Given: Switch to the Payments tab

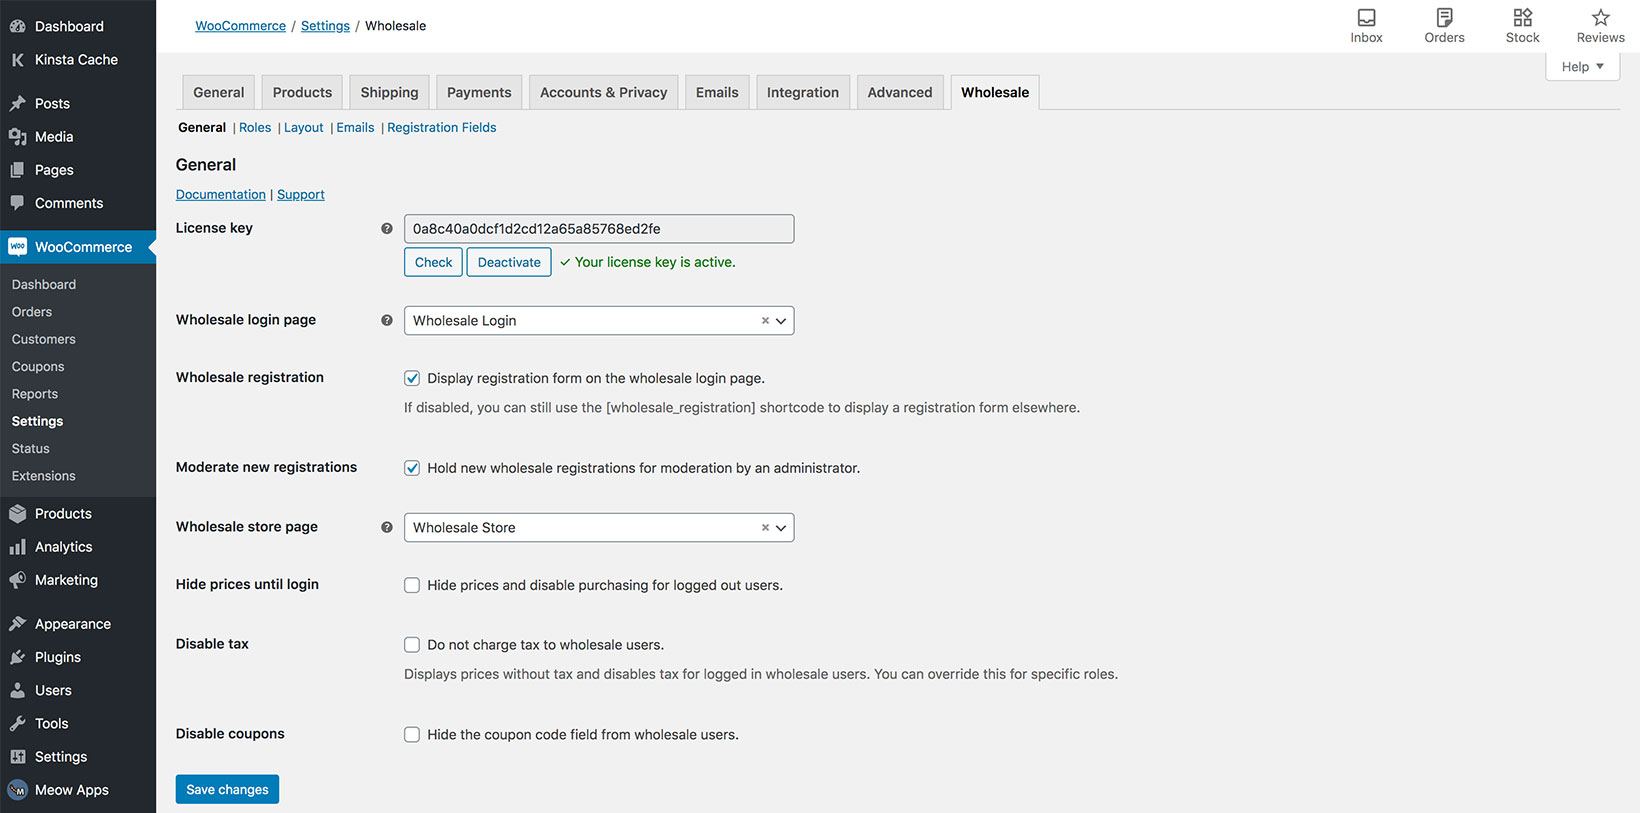Looking at the screenshot, I should coord(479,92).
